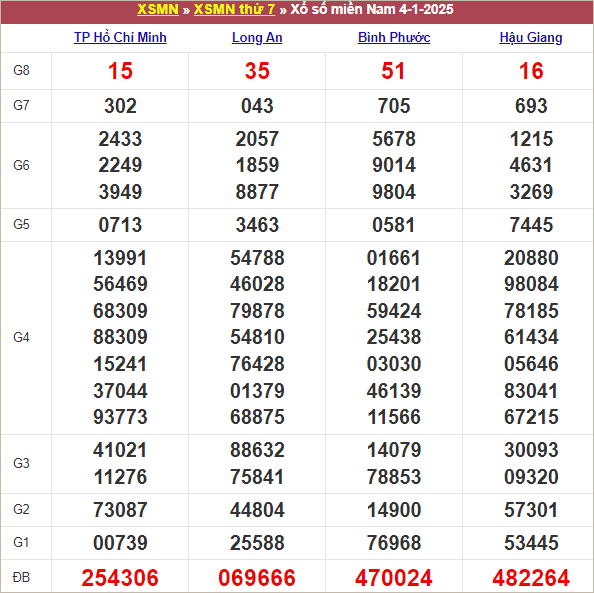Select G4 number 03030
This screenshot has width=594, height=593.
[x=394, y=364]
